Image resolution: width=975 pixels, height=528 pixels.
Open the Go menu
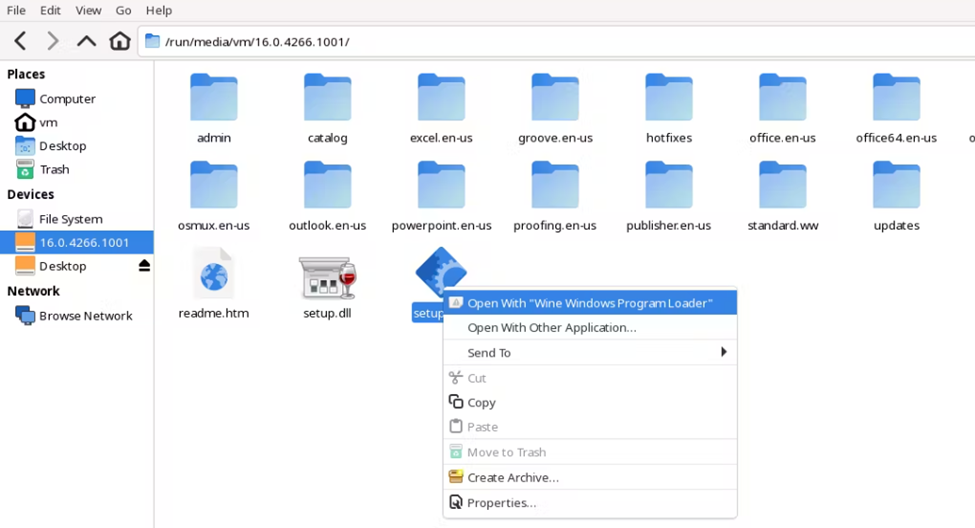(123, 10)
